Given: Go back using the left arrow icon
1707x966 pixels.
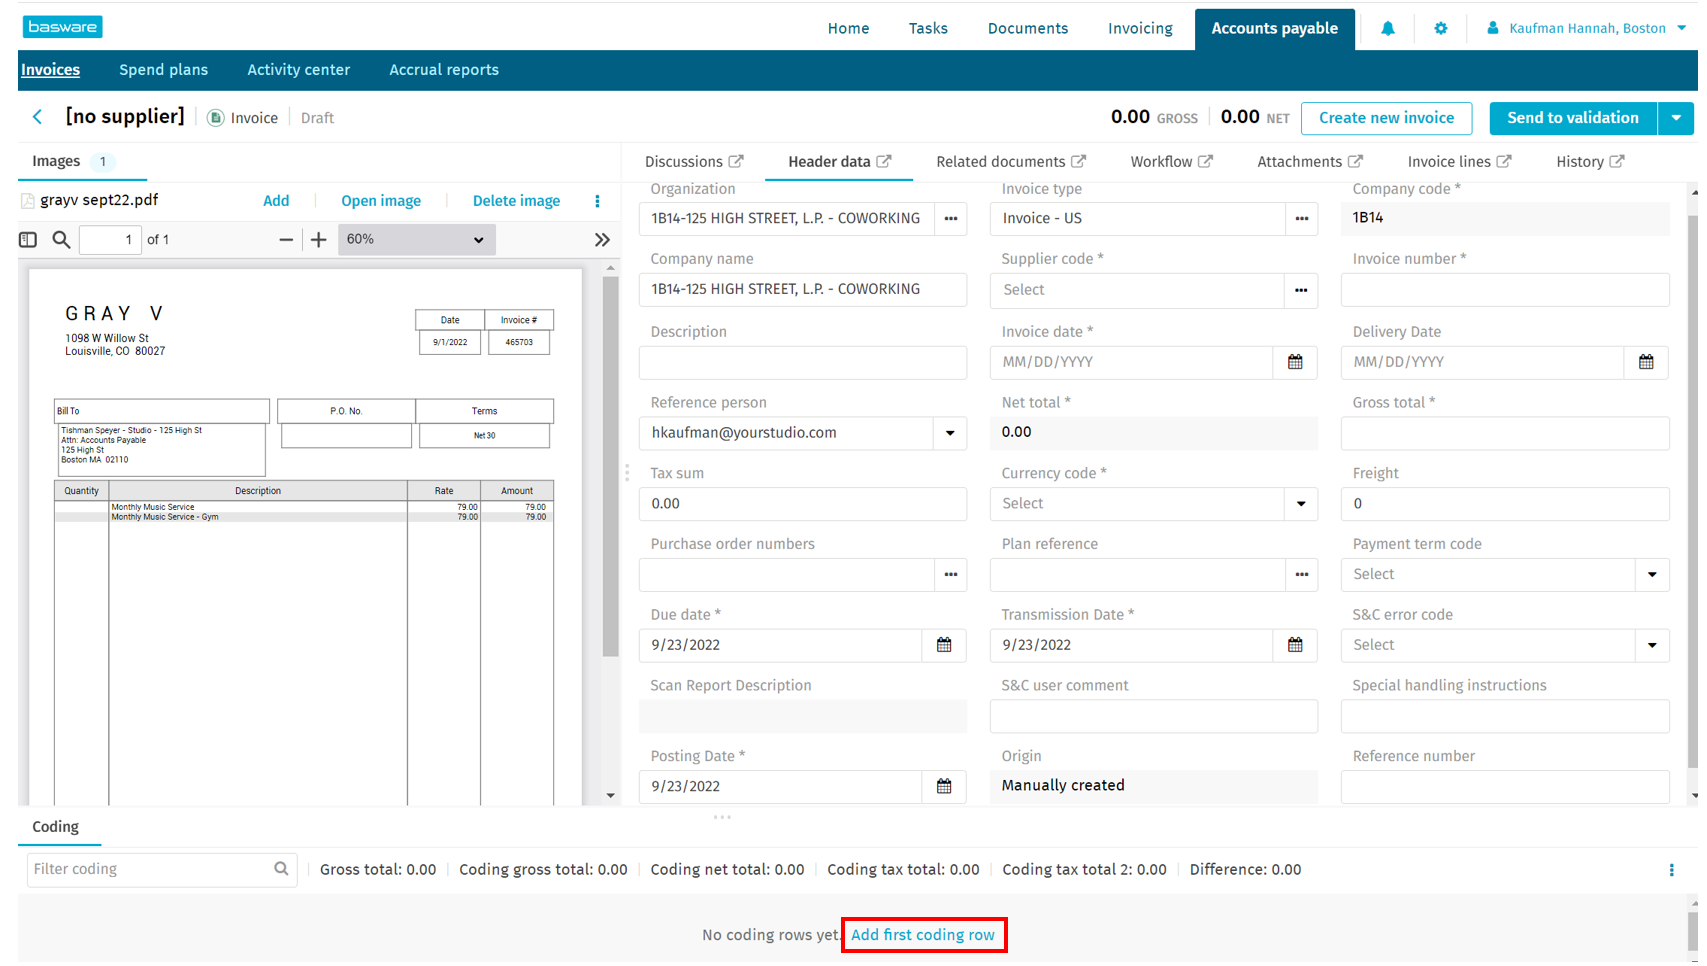Looking at the screenshot, I should click(38, 117).
